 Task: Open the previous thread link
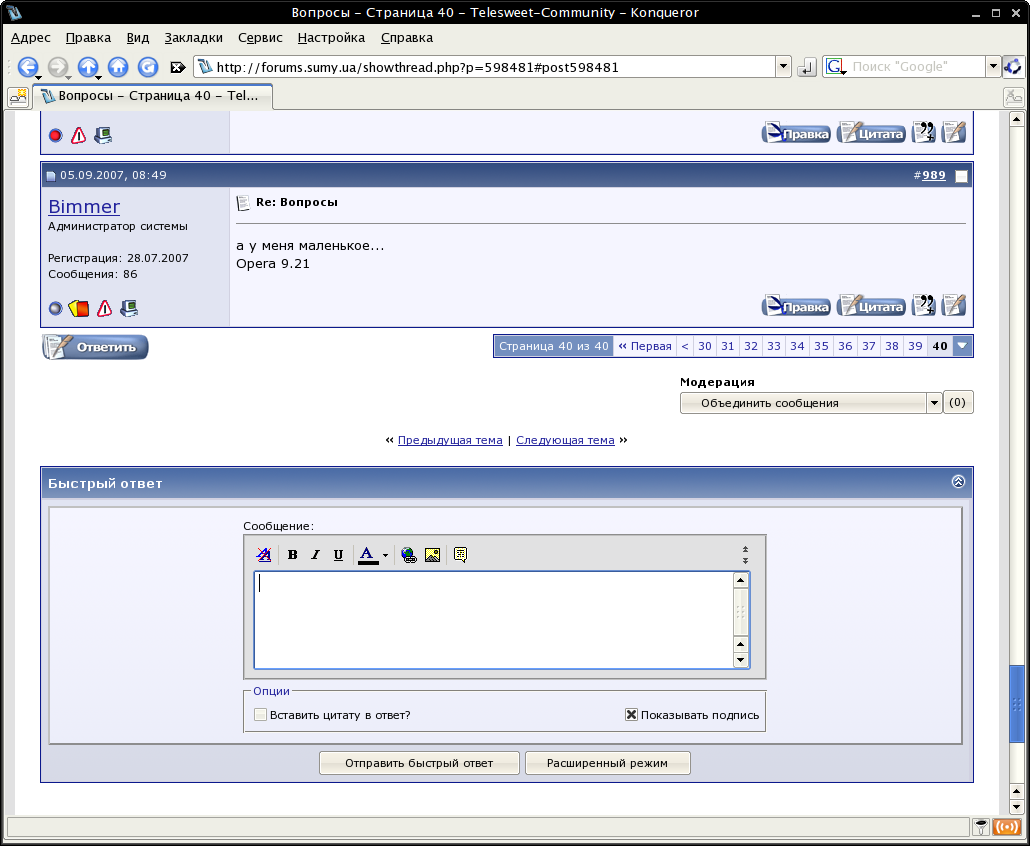tap(450, 440)
